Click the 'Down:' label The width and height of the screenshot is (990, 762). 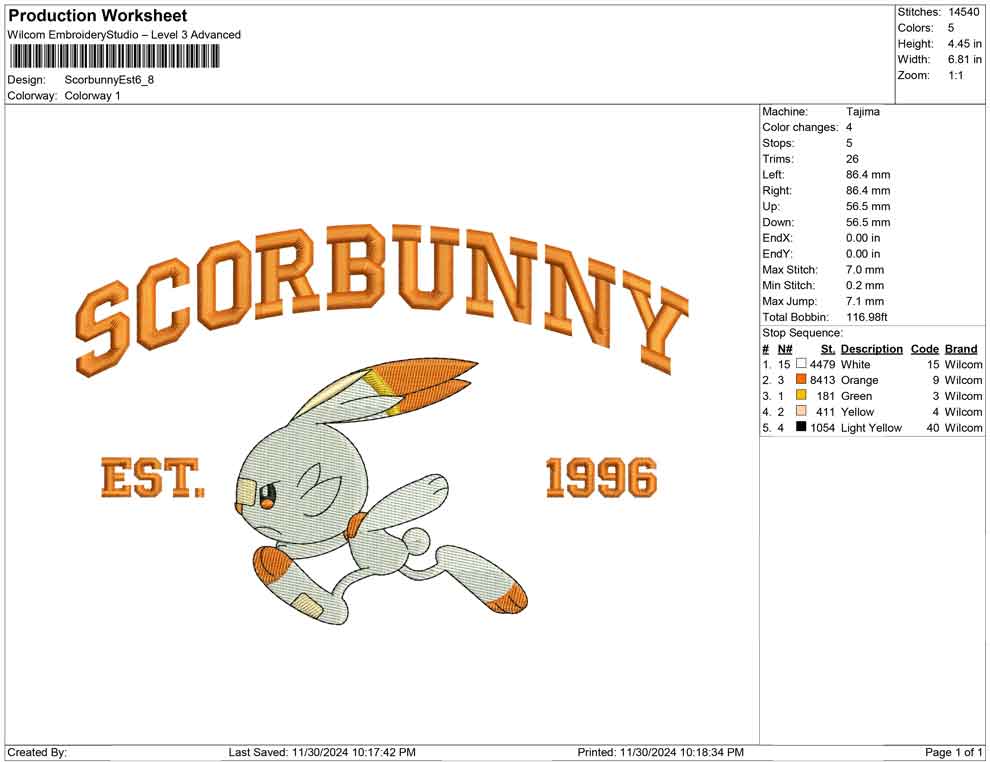pyautogui.click(x=778, y=222)
